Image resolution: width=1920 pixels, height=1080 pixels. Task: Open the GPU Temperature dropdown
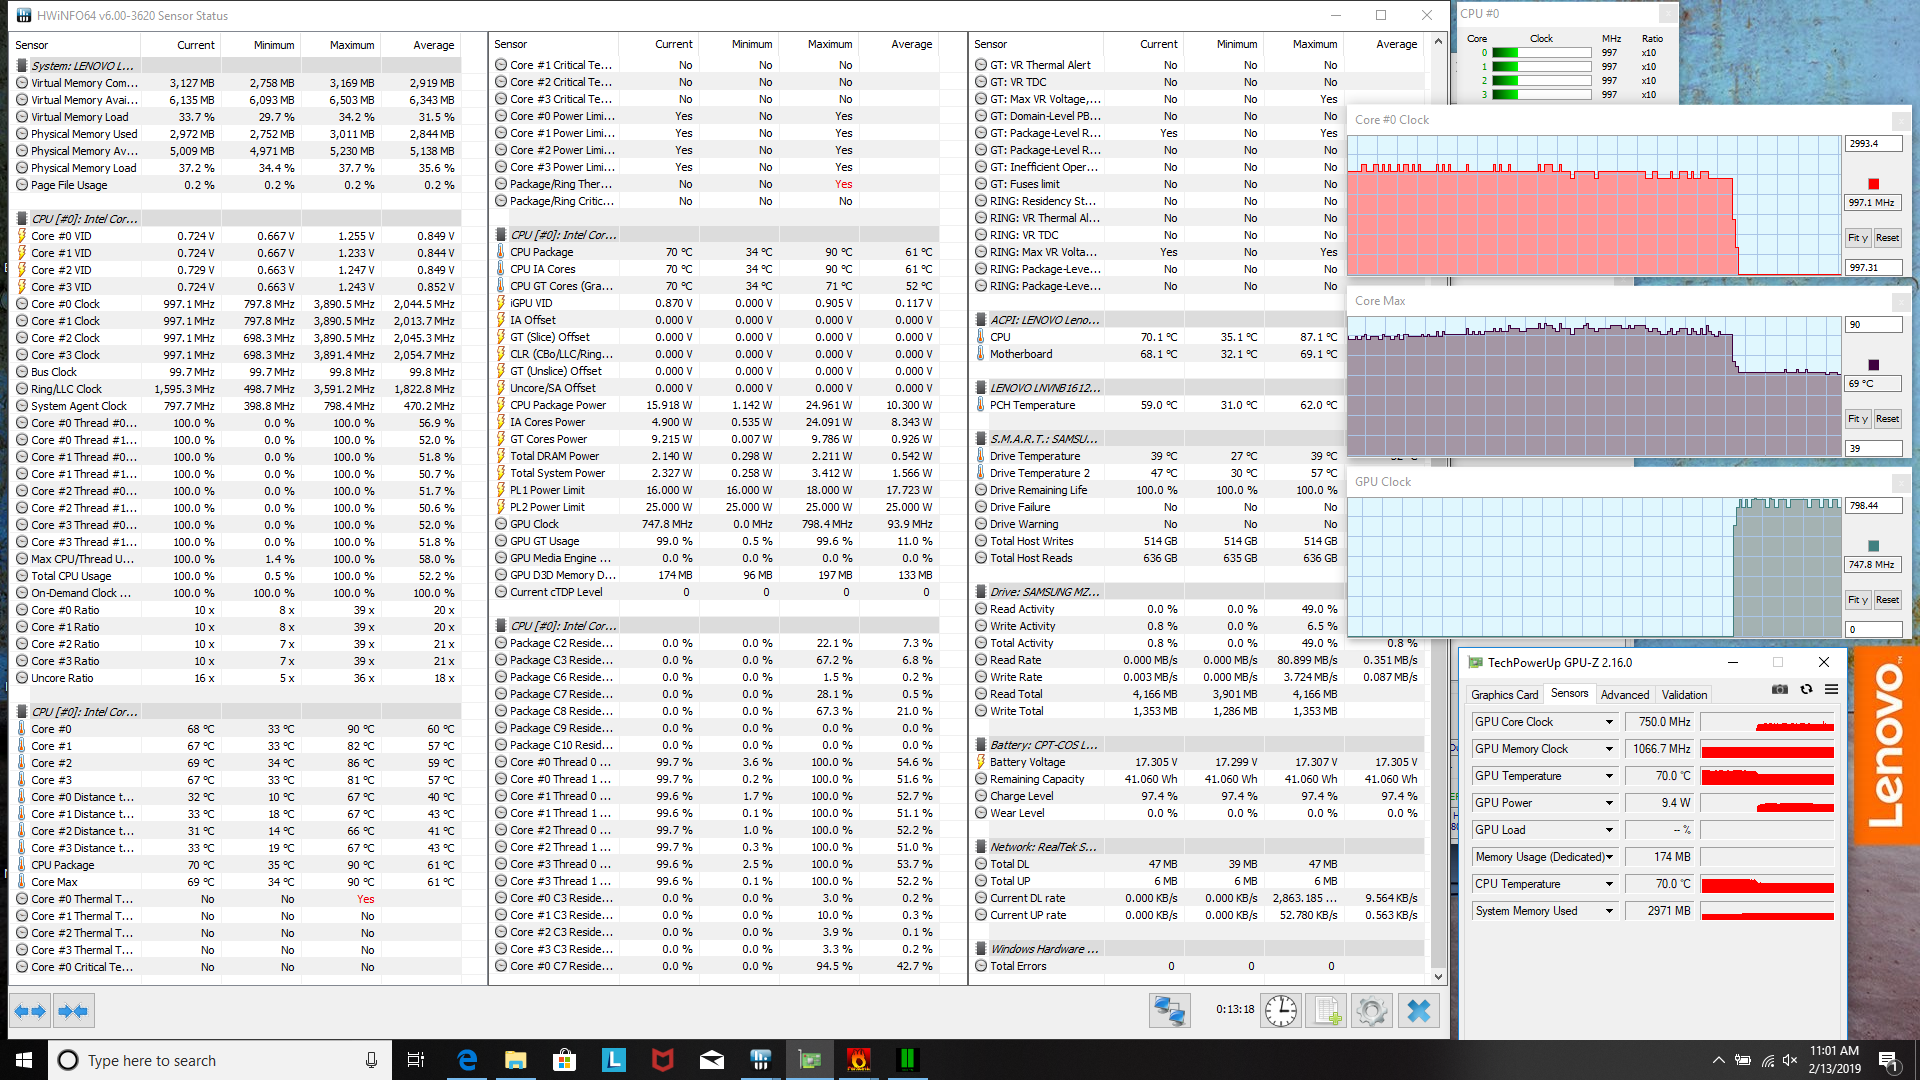click(x=1609, y=776)
